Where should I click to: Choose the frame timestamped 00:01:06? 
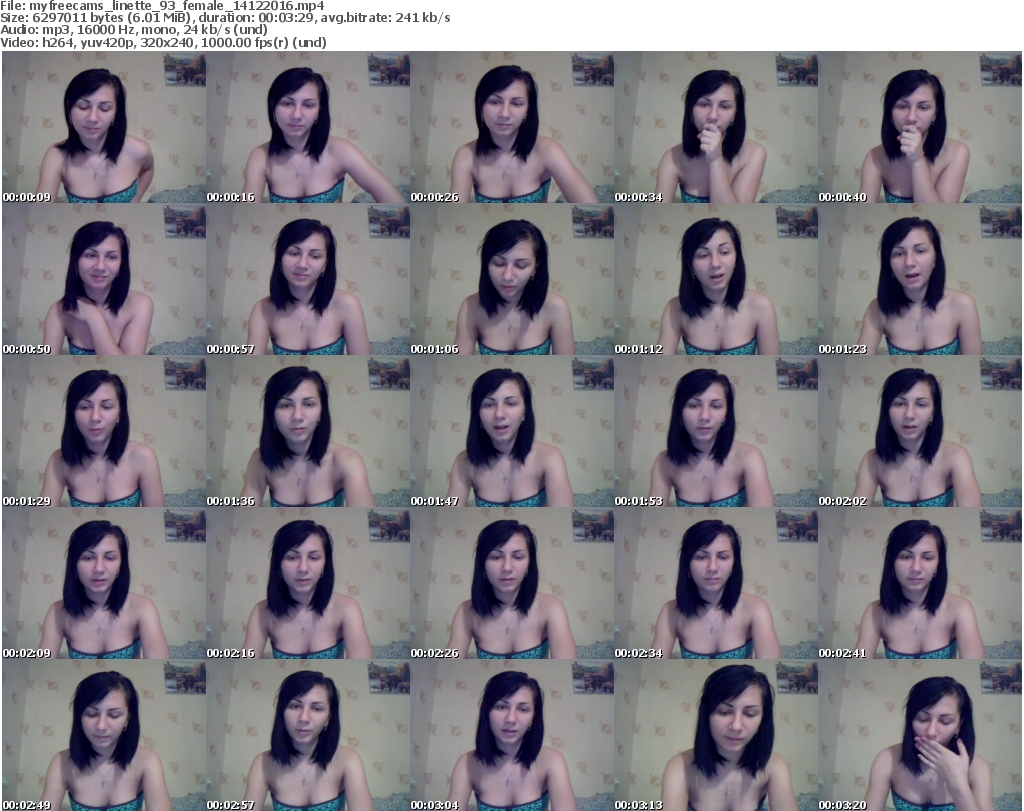[512, 279]
